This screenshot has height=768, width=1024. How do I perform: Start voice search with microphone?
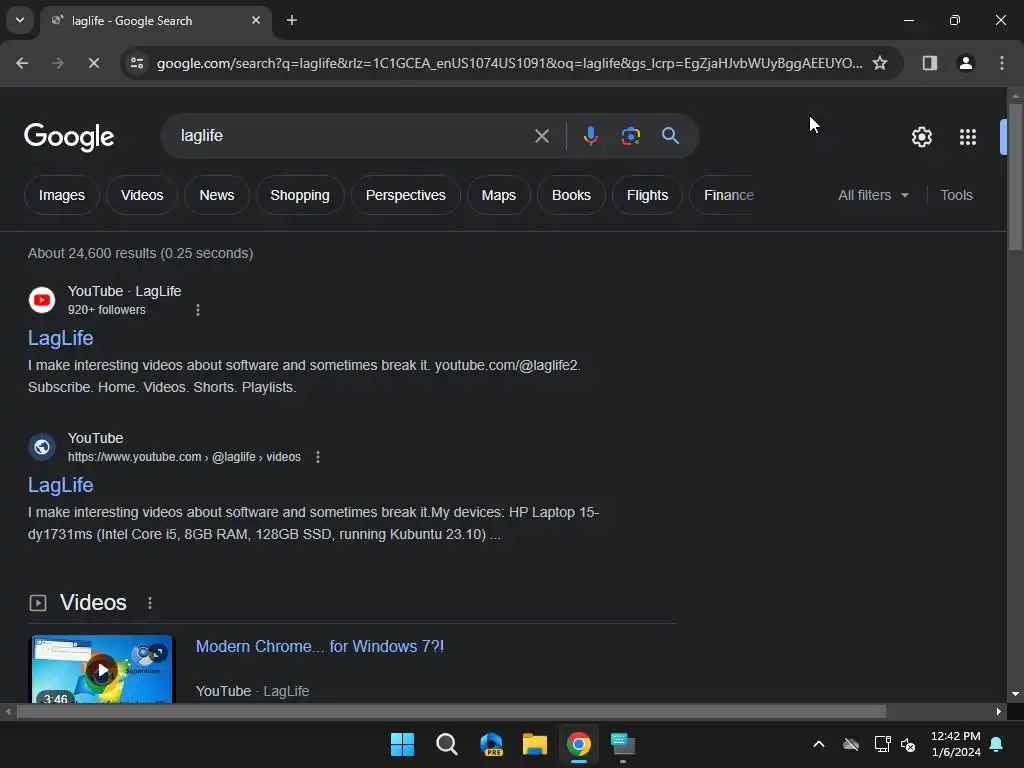[x=590, y=136]
